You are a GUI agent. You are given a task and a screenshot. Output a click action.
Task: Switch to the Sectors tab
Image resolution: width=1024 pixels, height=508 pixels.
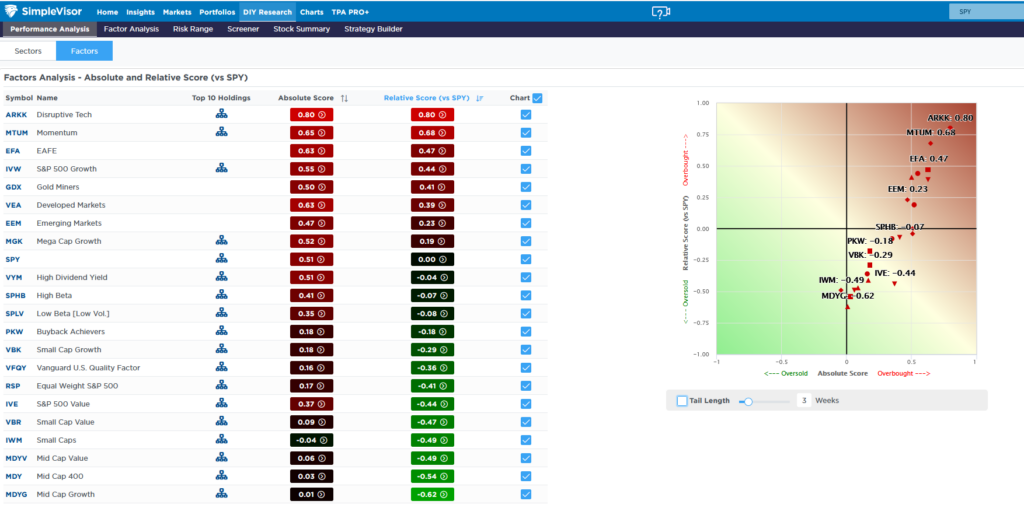click(28, 50)
